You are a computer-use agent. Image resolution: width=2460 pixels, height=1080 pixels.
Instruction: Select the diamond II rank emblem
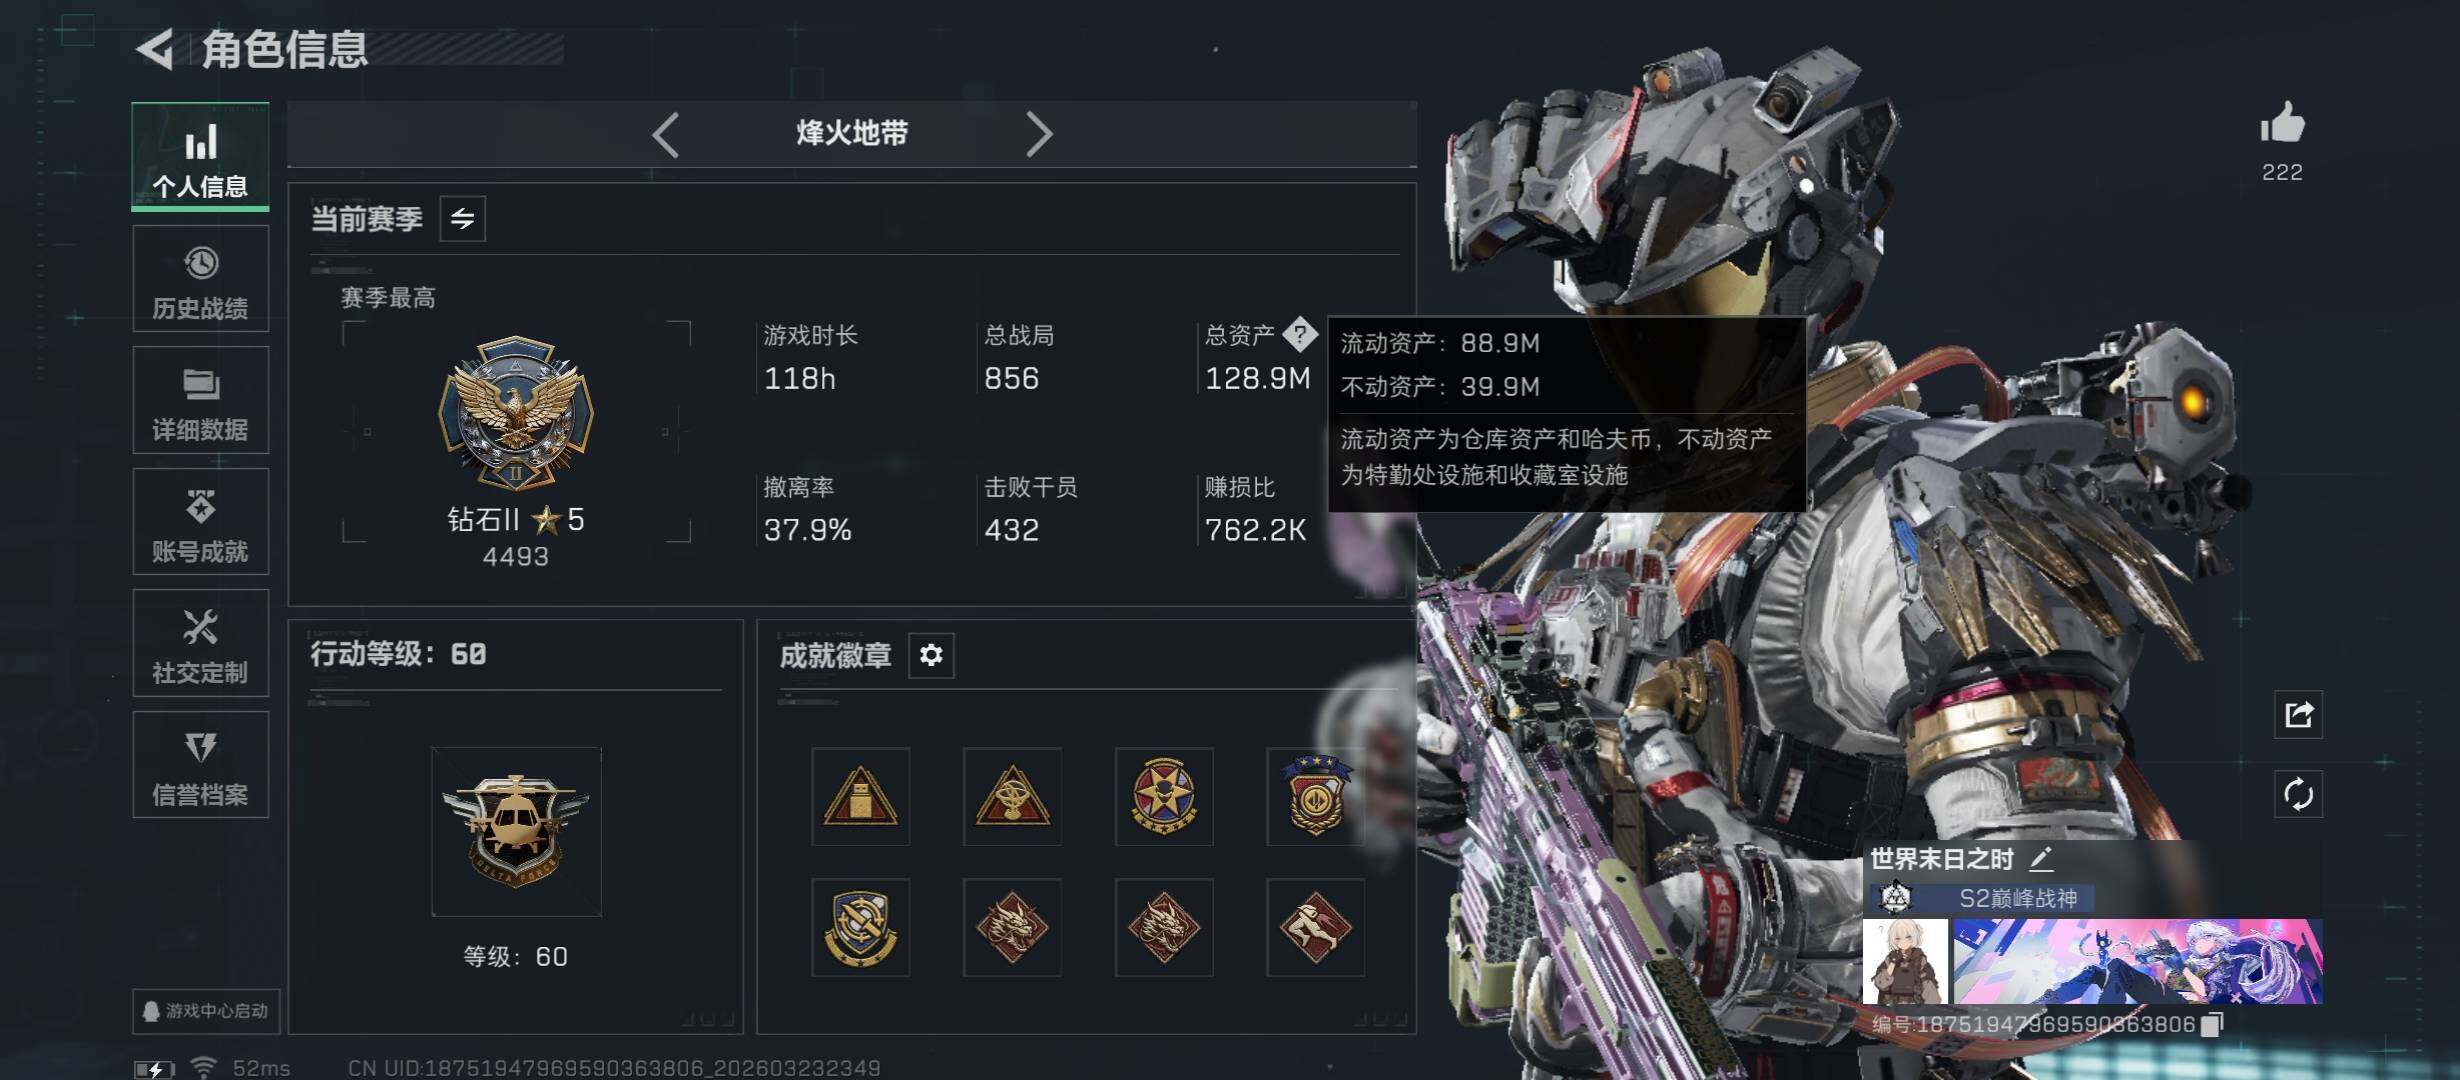[x=516, y=412]
